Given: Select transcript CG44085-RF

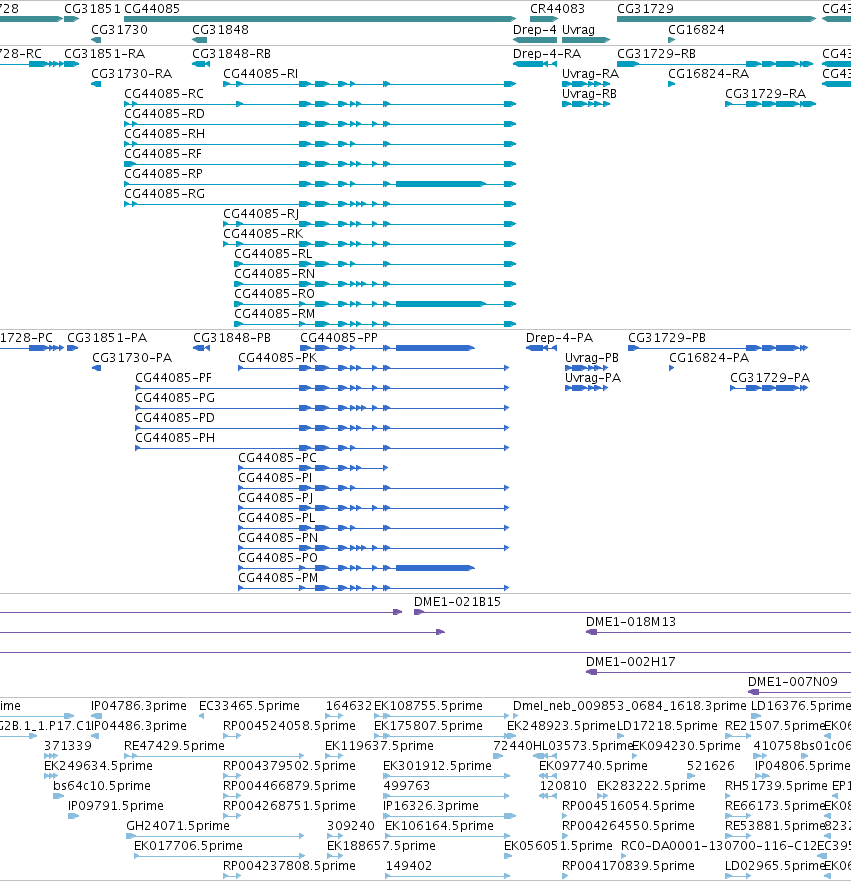Looking at the screenshot, I should point(320,164).
